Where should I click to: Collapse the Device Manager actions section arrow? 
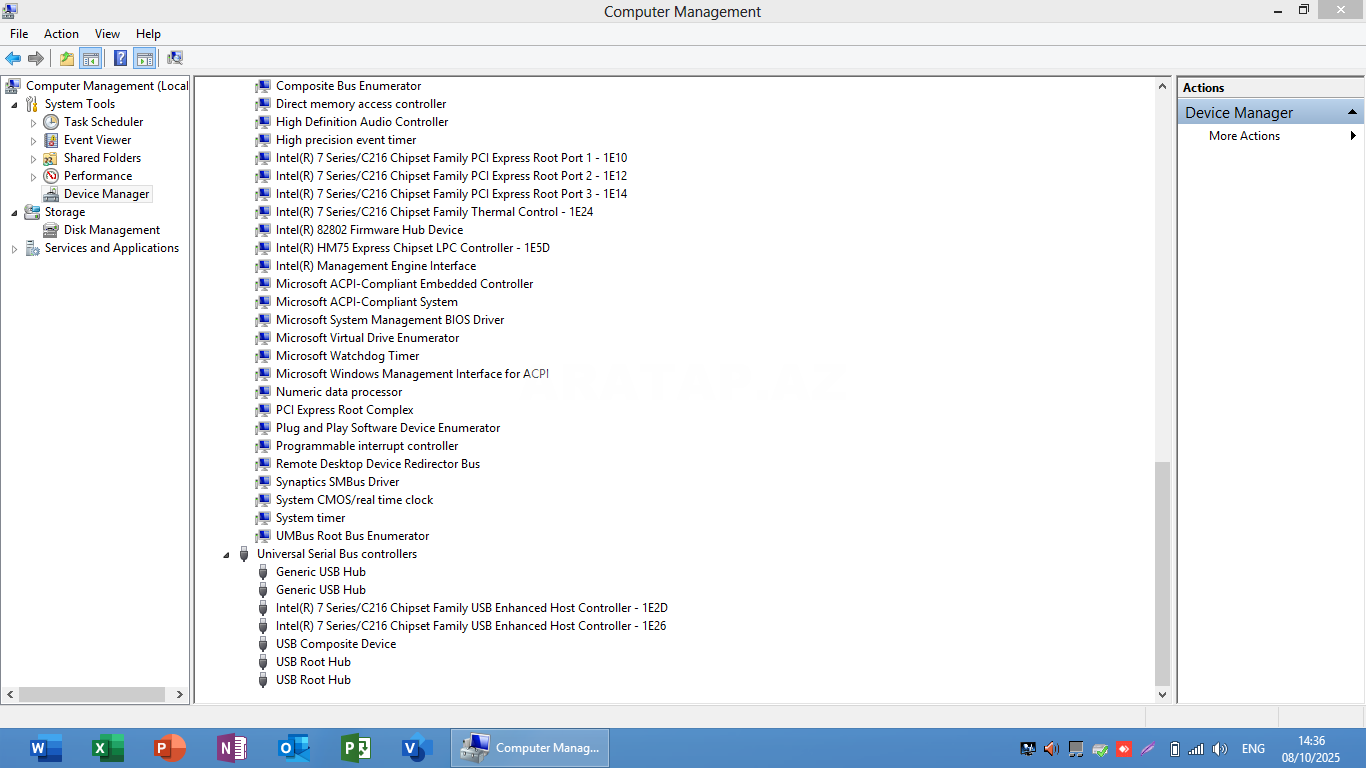[x=1352, y=112]
